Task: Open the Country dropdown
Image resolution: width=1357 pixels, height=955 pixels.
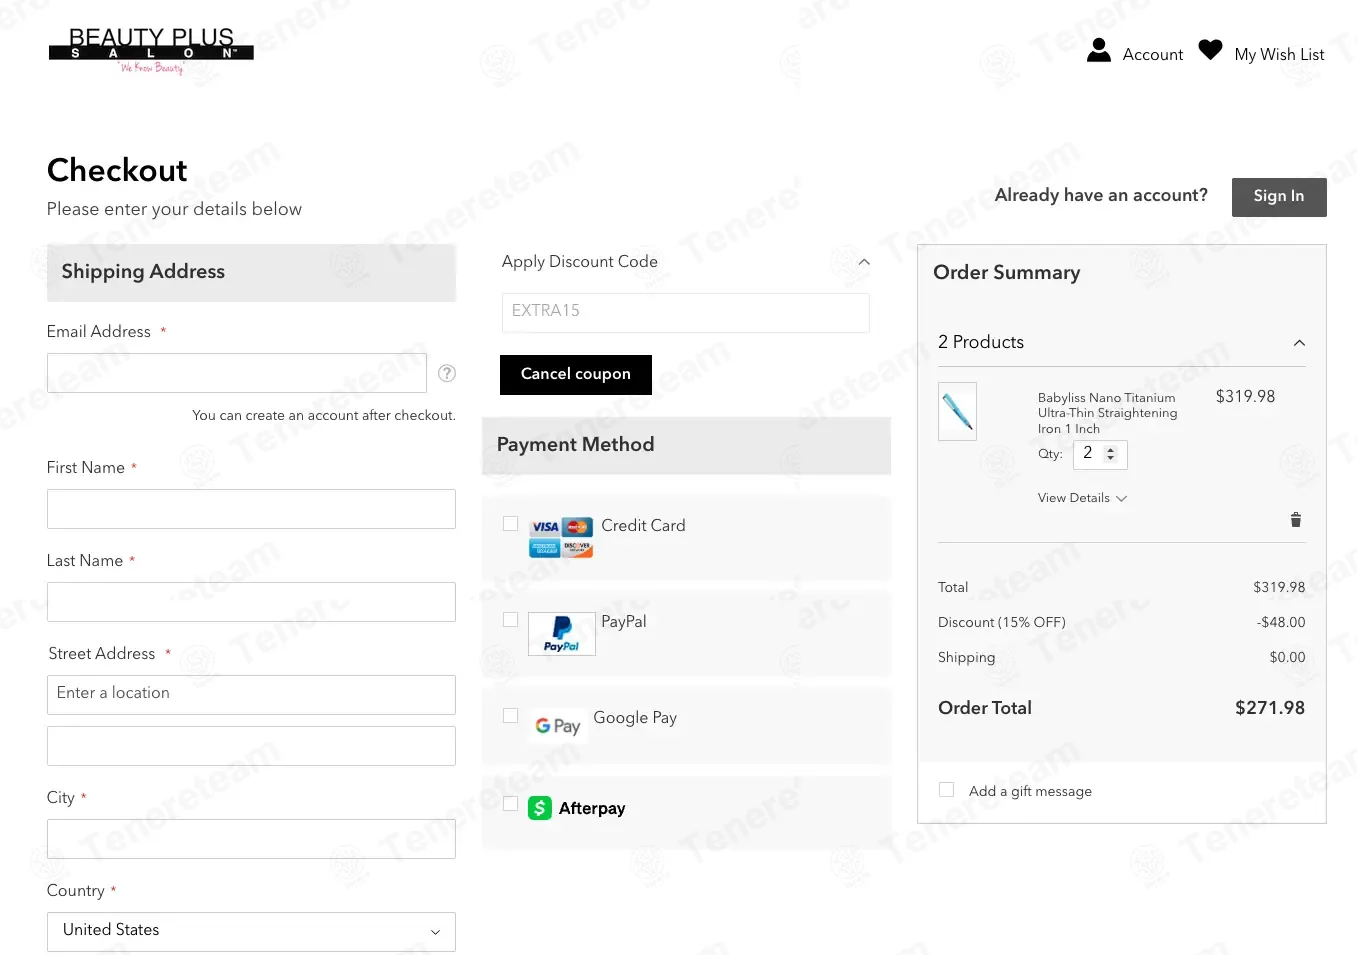Action: click(251, 931)
